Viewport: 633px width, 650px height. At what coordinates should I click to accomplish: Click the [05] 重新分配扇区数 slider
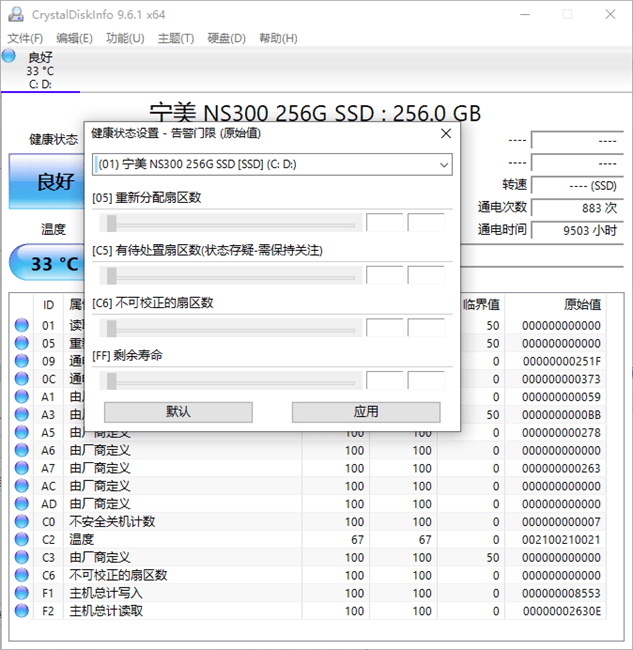(224, 223)
